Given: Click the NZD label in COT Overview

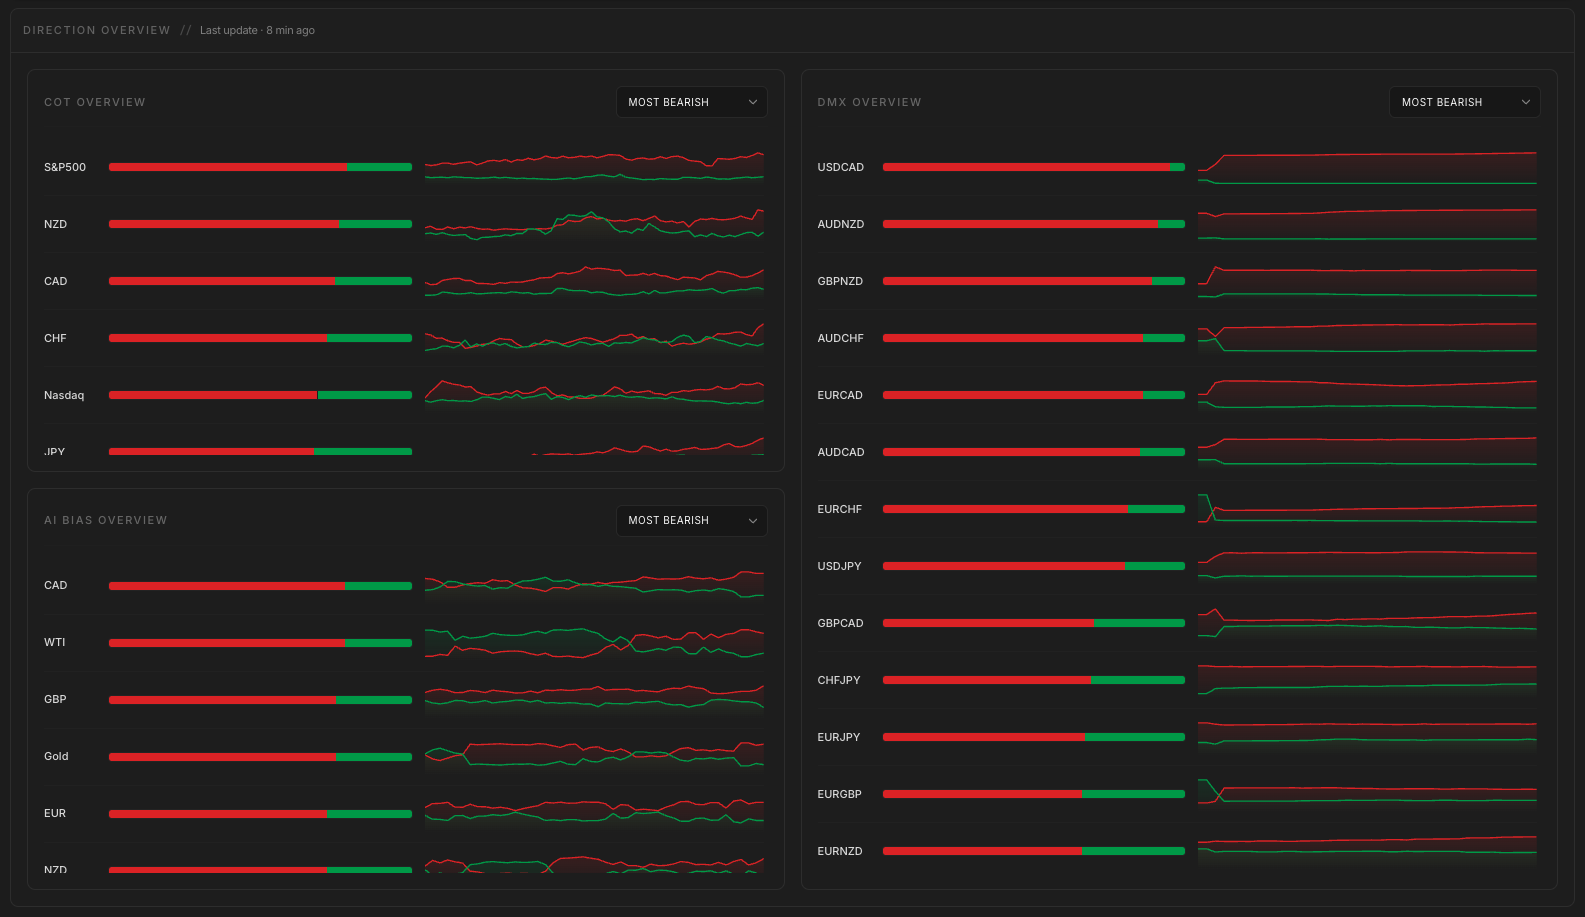Looking at the screenshot, I should 56,224.
